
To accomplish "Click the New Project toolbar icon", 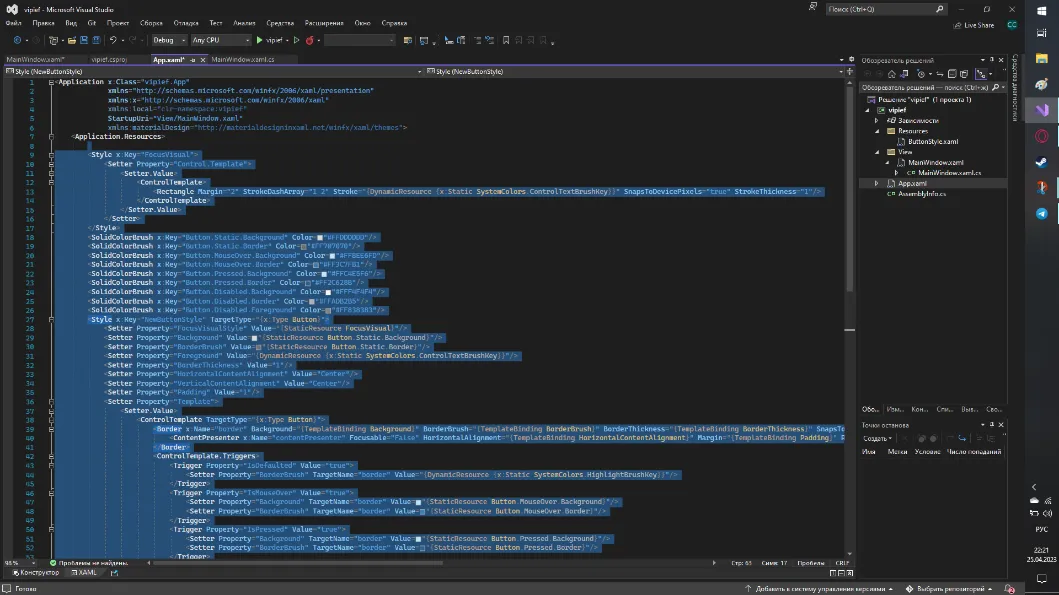I will (53, 41).
